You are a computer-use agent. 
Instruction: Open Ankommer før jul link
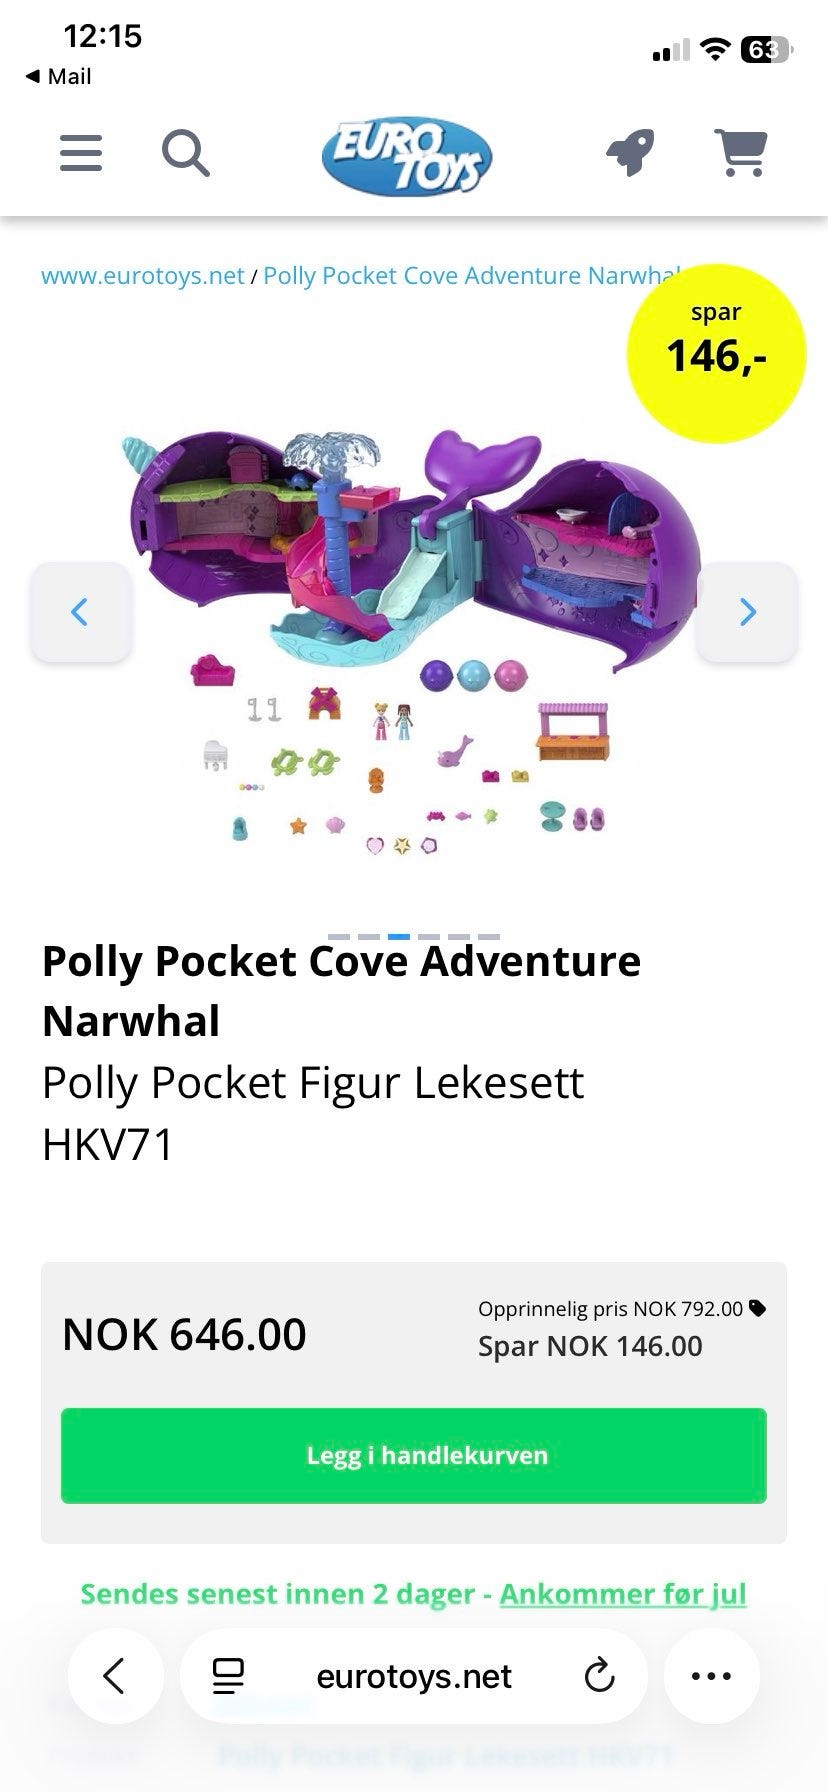pos(623,1594)
